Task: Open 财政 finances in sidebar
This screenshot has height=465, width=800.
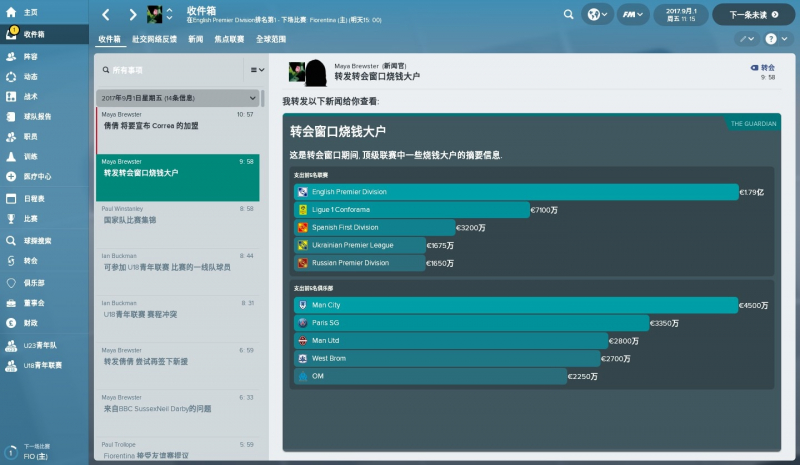Action: (x=30, y=323)
